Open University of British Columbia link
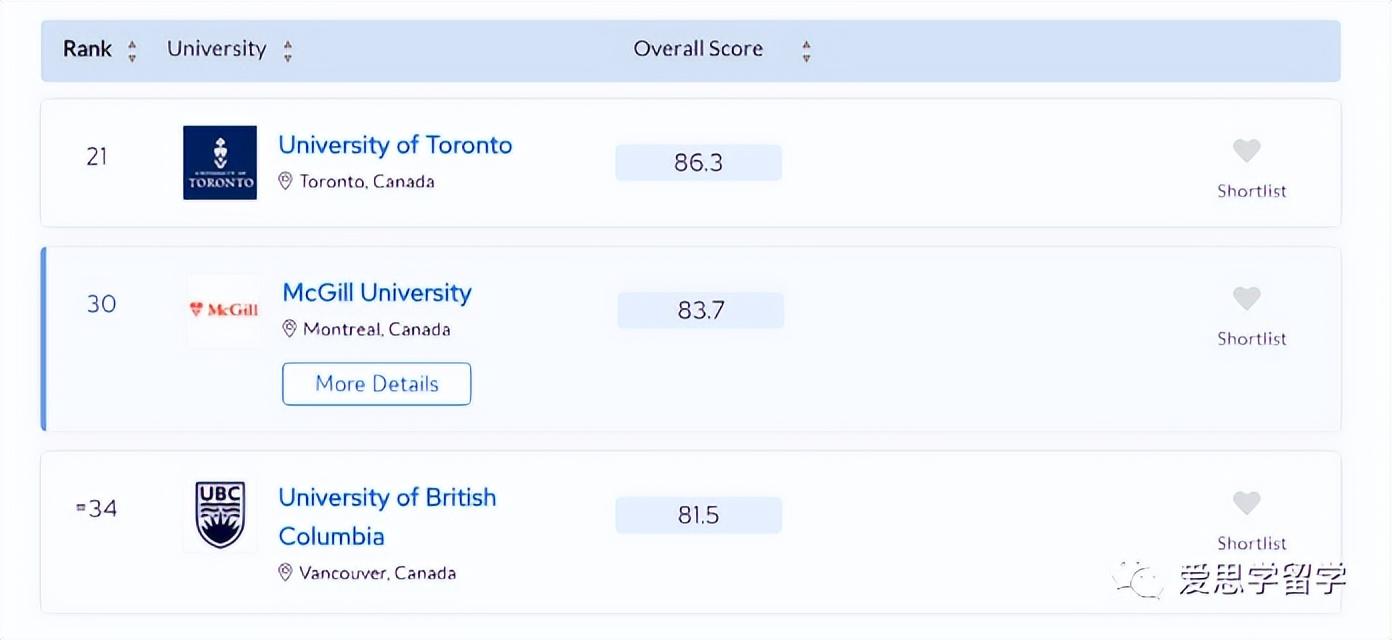1392x640 pixels. [x=387, y=516]
